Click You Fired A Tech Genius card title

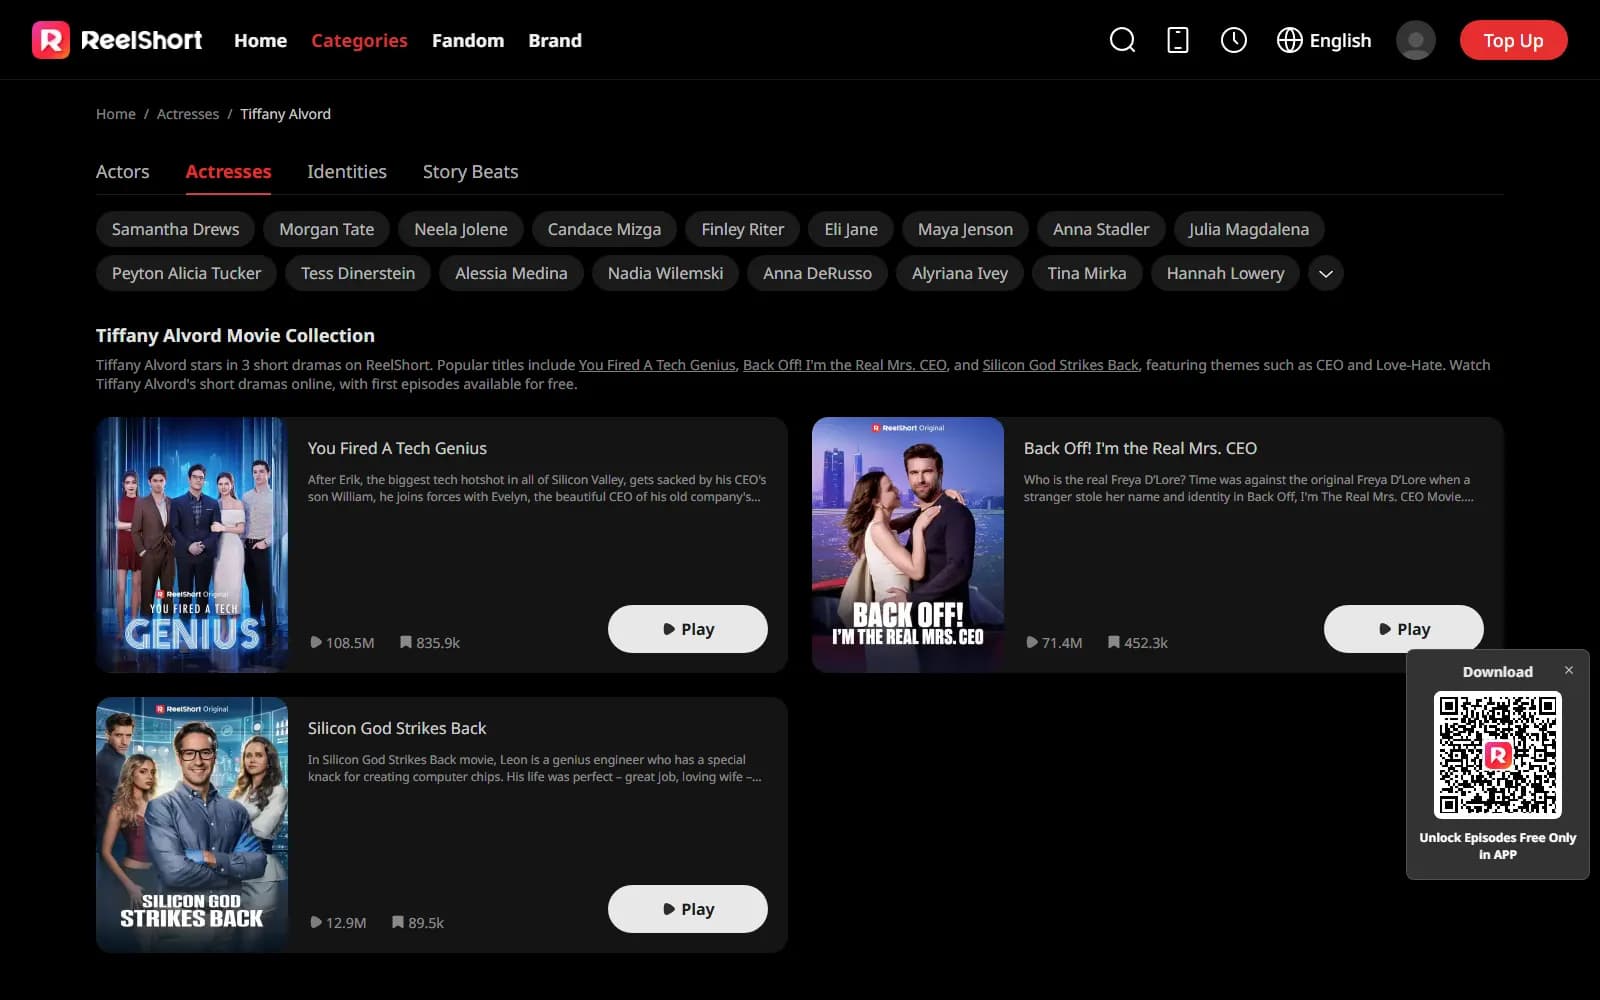click(x=397, y=448)
